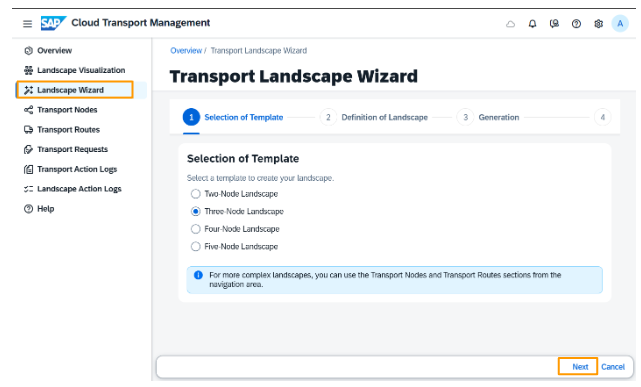This screenshot has width=641, height=387.
Task: Click the Overview icon in sidebar
Action: click(28, 51)
